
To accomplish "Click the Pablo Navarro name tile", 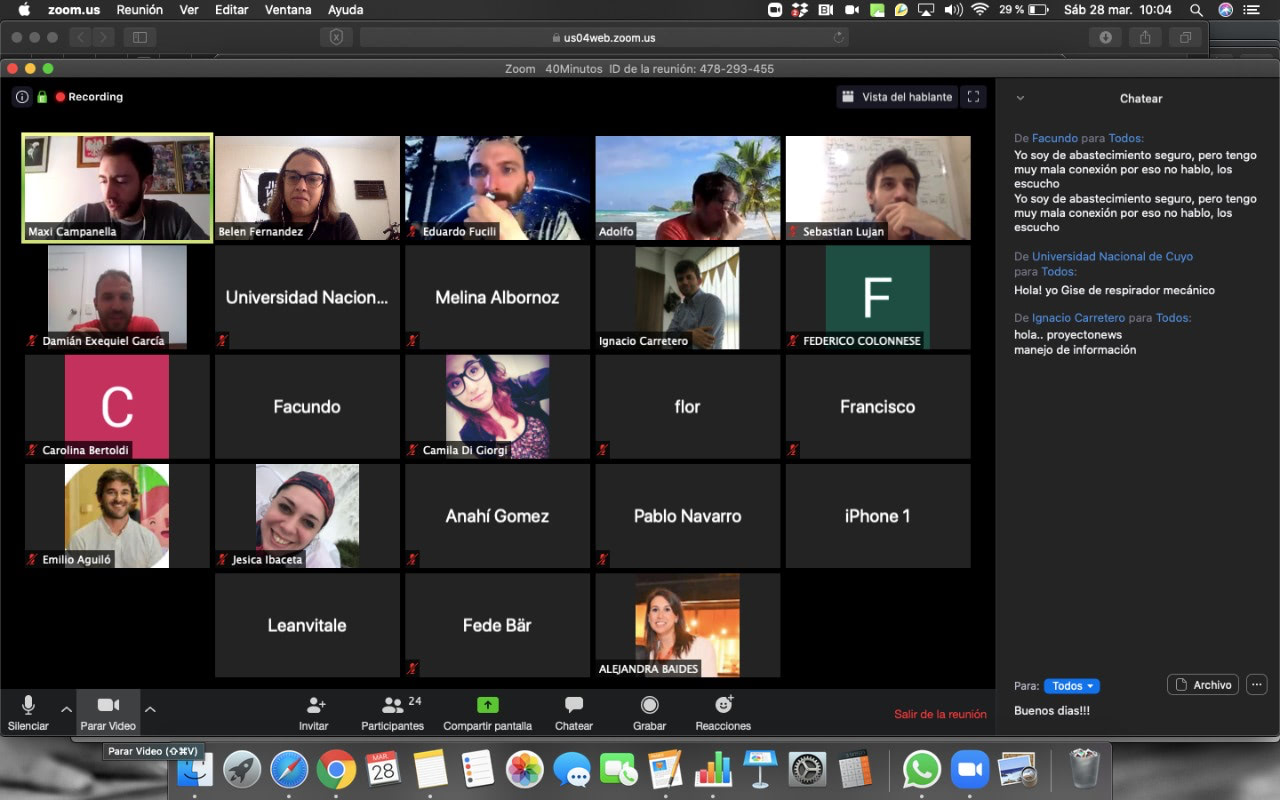I will pos(688,516).
